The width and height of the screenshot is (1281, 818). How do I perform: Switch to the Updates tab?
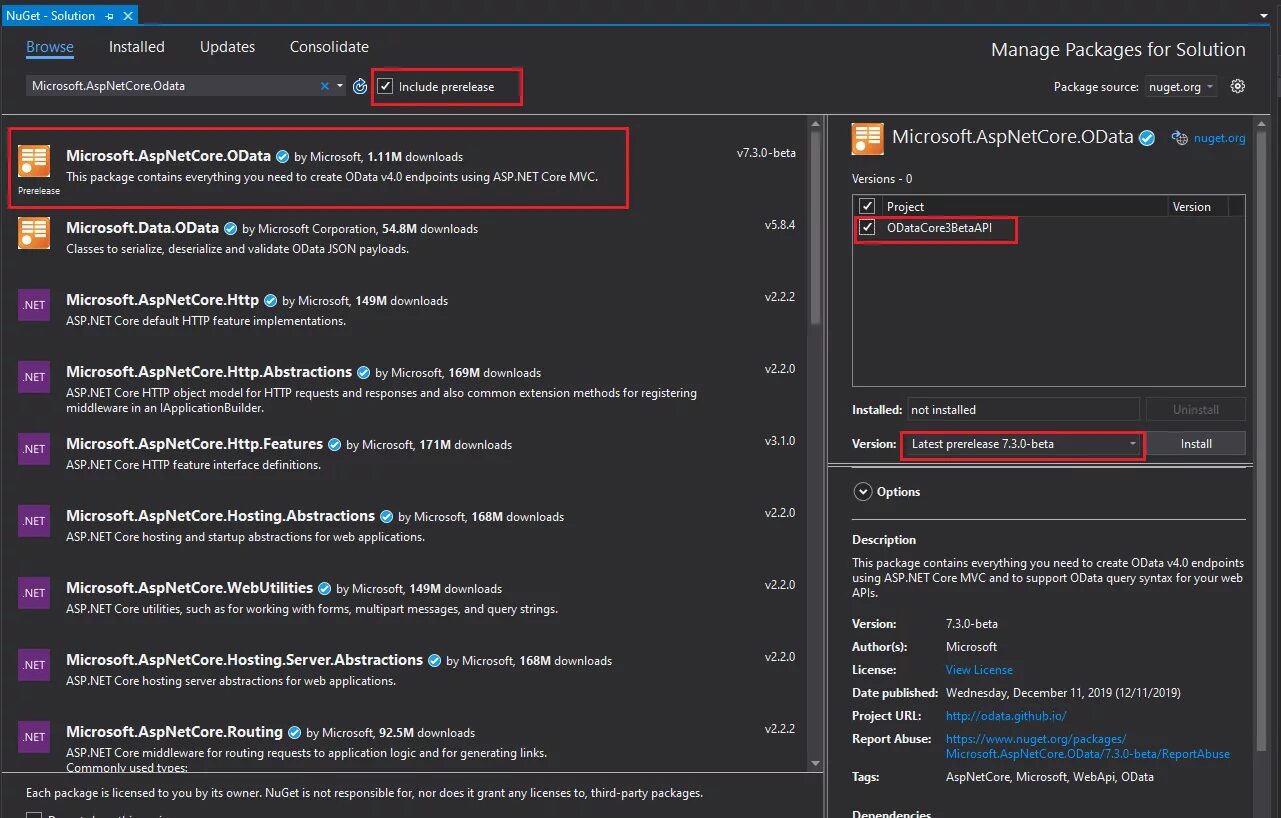pos(227,47)
